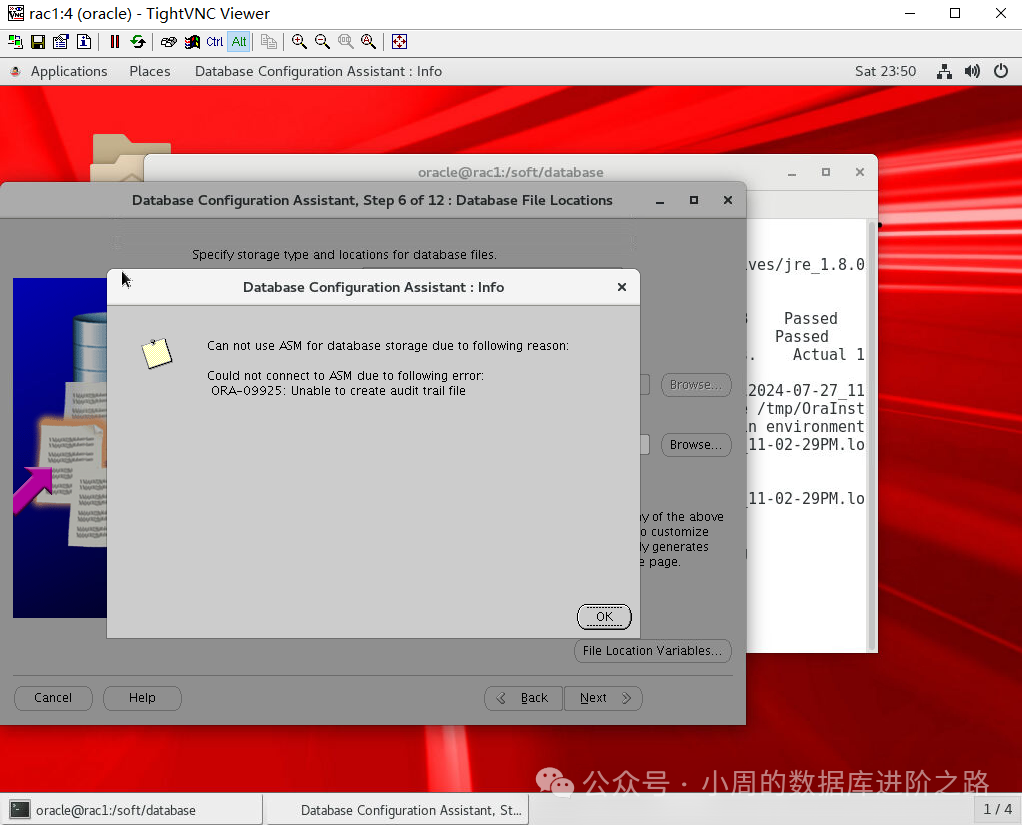1022x825 pixels.
Task: Click the database illustration image in DBCA
Action: click(60, 448)
